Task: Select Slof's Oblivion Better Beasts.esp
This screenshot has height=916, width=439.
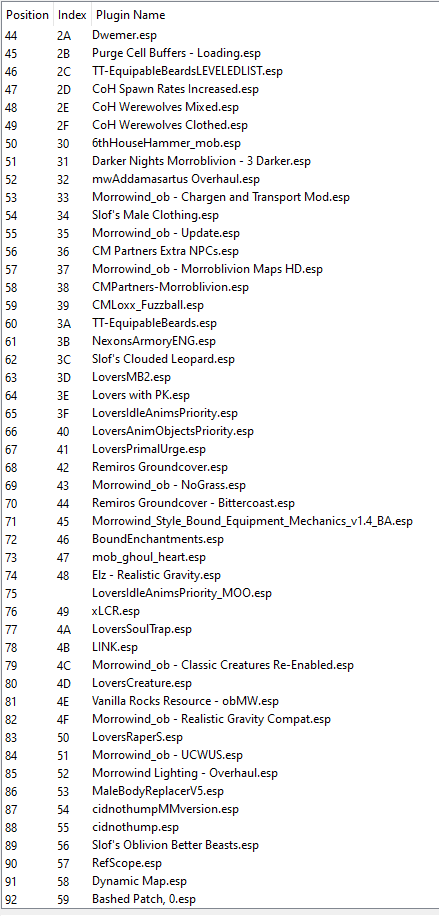Action: coord(175,845)
